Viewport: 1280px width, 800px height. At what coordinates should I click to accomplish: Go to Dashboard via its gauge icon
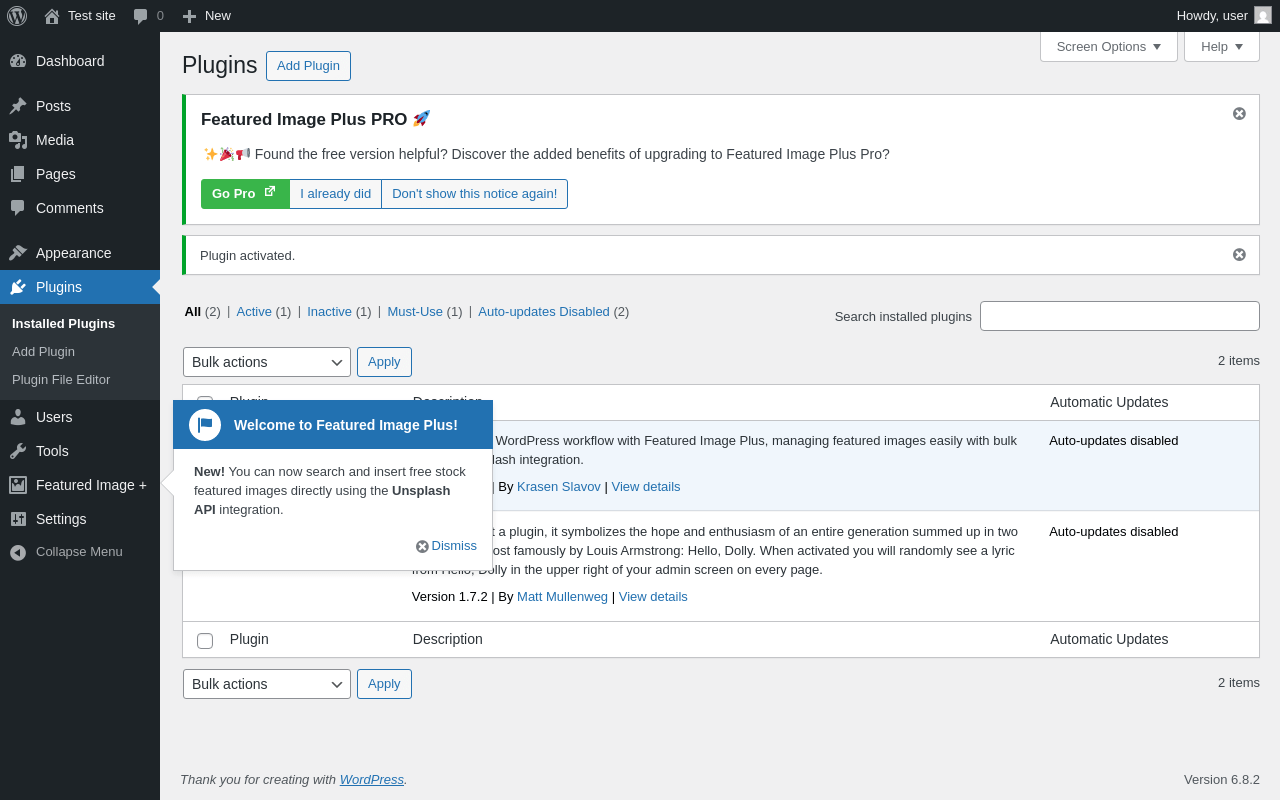coord(18,61)
